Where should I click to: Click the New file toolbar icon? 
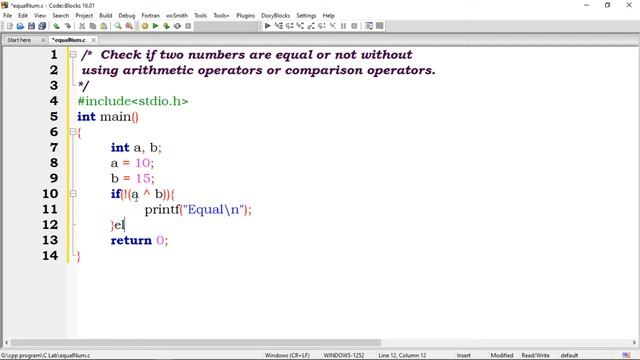click(x=10, y=26)
